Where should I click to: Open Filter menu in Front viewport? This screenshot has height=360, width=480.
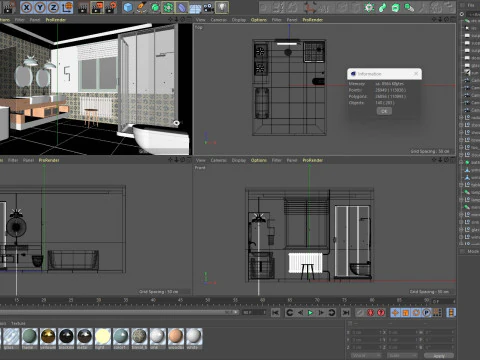[x=276, y=160]
